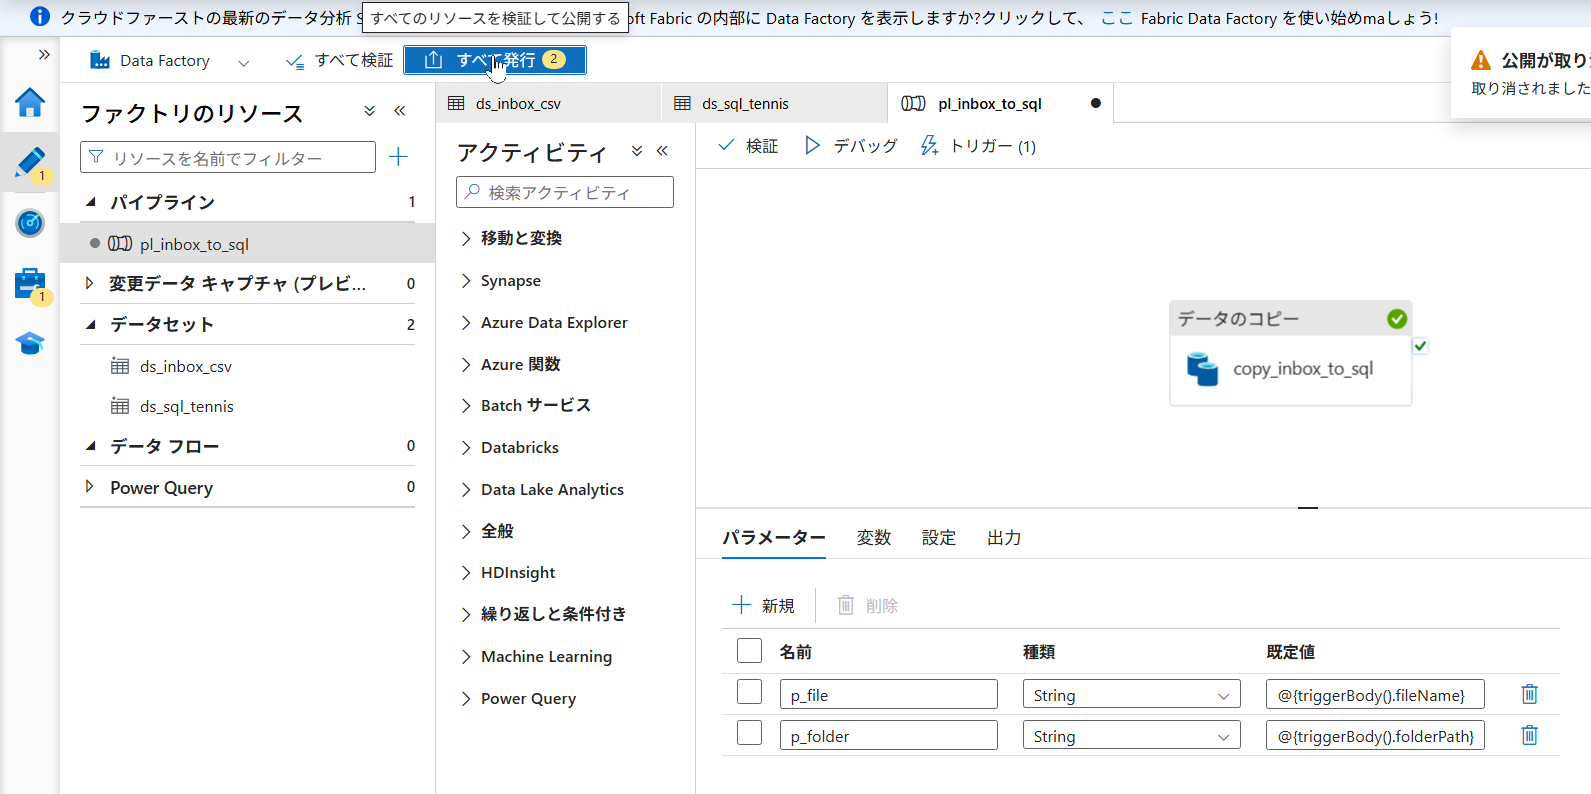Check the p_folder parameter checkbox
Viewport: 1591px width, 794px height.
click(x=749, y=733)
